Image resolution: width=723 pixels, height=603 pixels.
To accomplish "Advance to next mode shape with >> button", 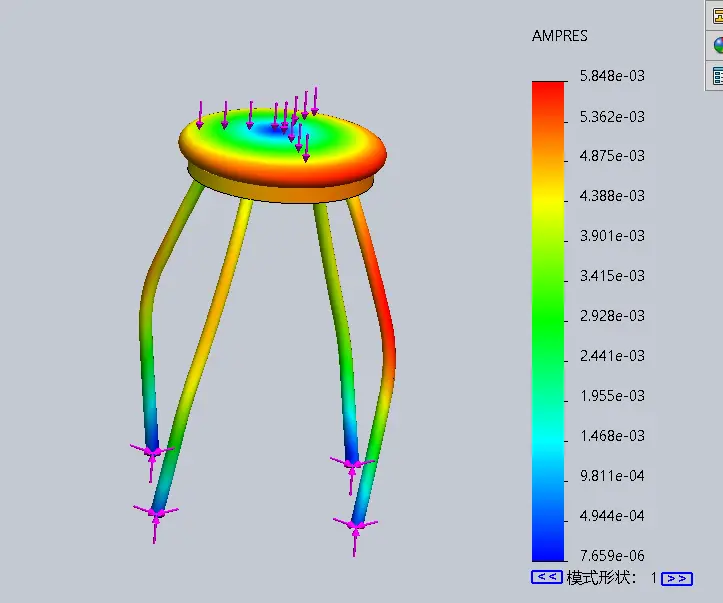I will click(x=677, y=578).
